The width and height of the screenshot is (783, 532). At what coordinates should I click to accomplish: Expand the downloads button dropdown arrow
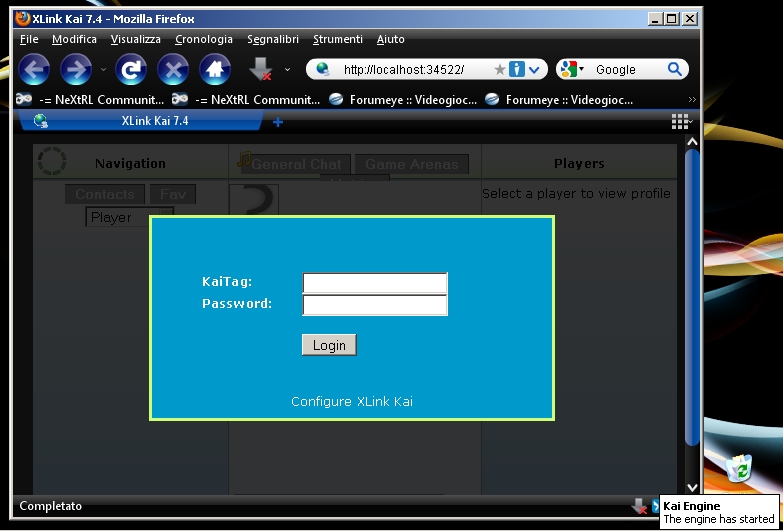(287, 69)
